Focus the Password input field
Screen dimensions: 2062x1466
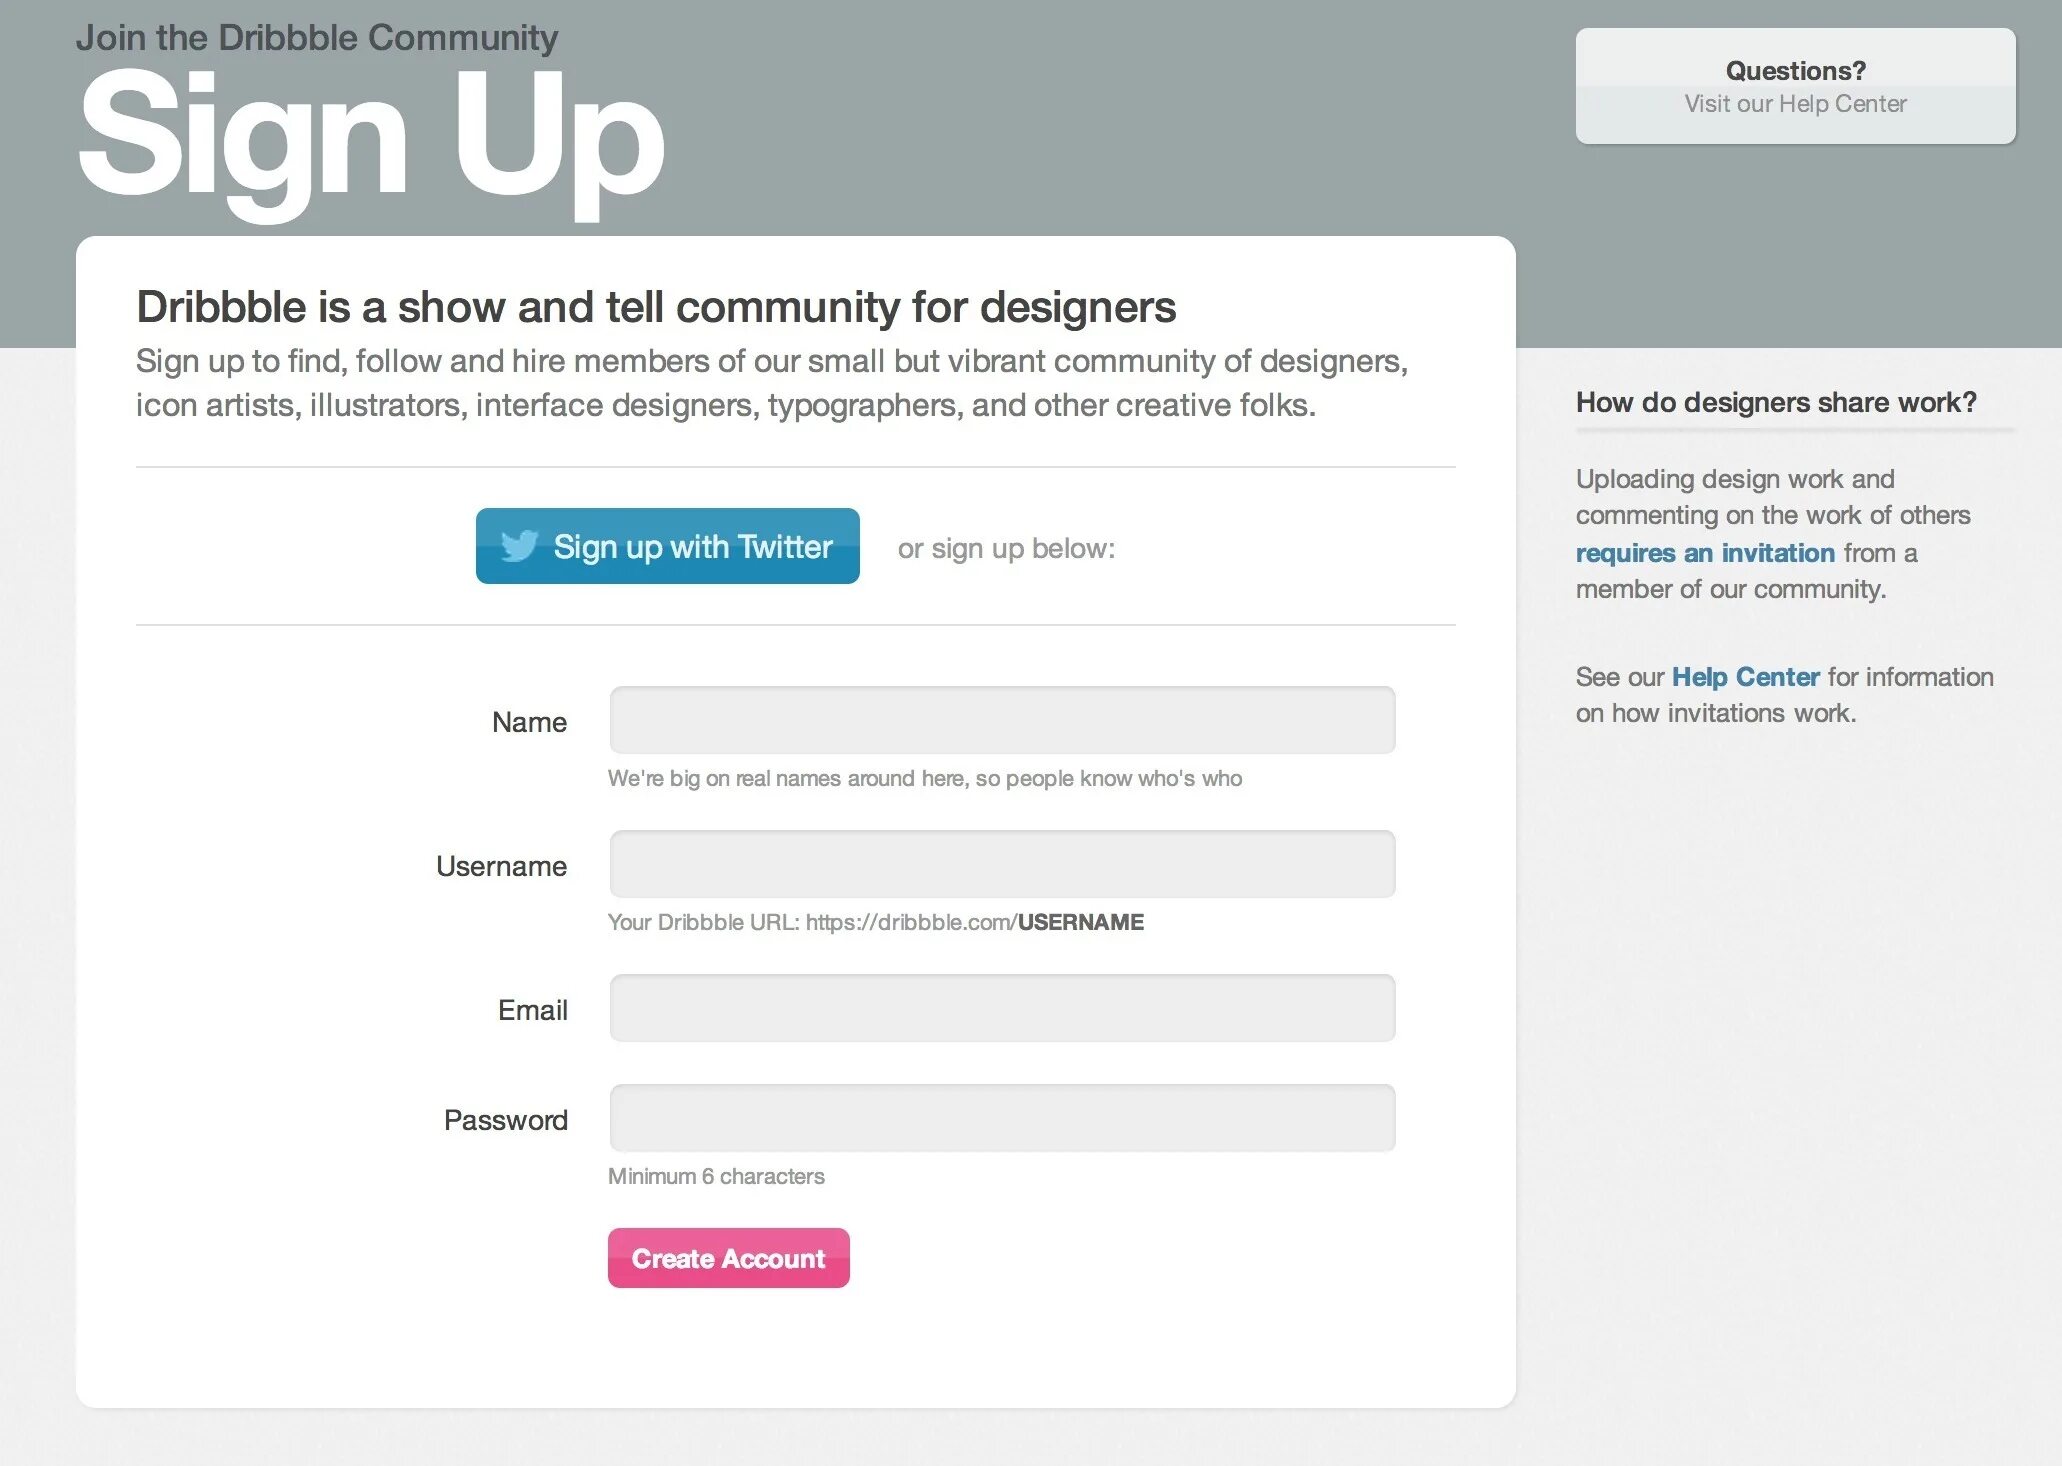1002,1118
